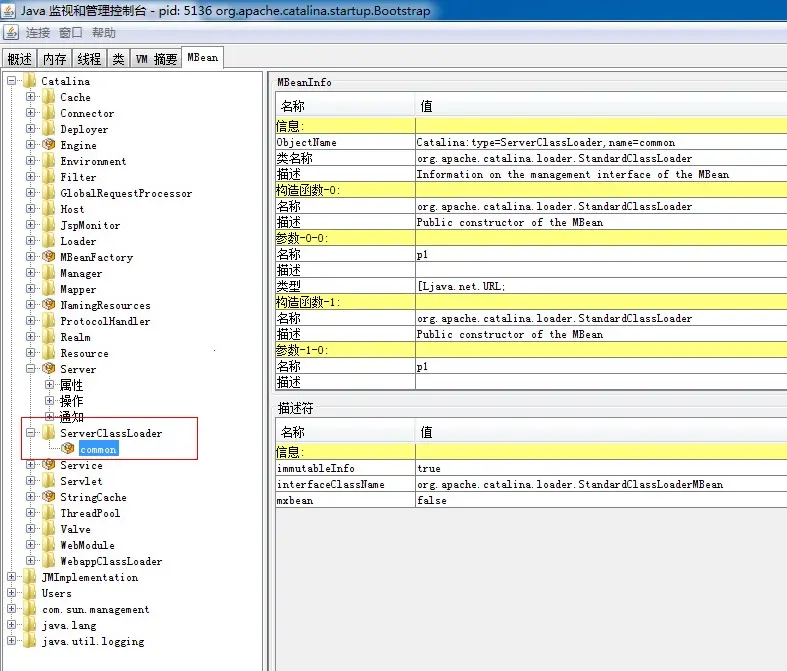
Task: Expand the java.lang domain node
Action: [12, 624]
